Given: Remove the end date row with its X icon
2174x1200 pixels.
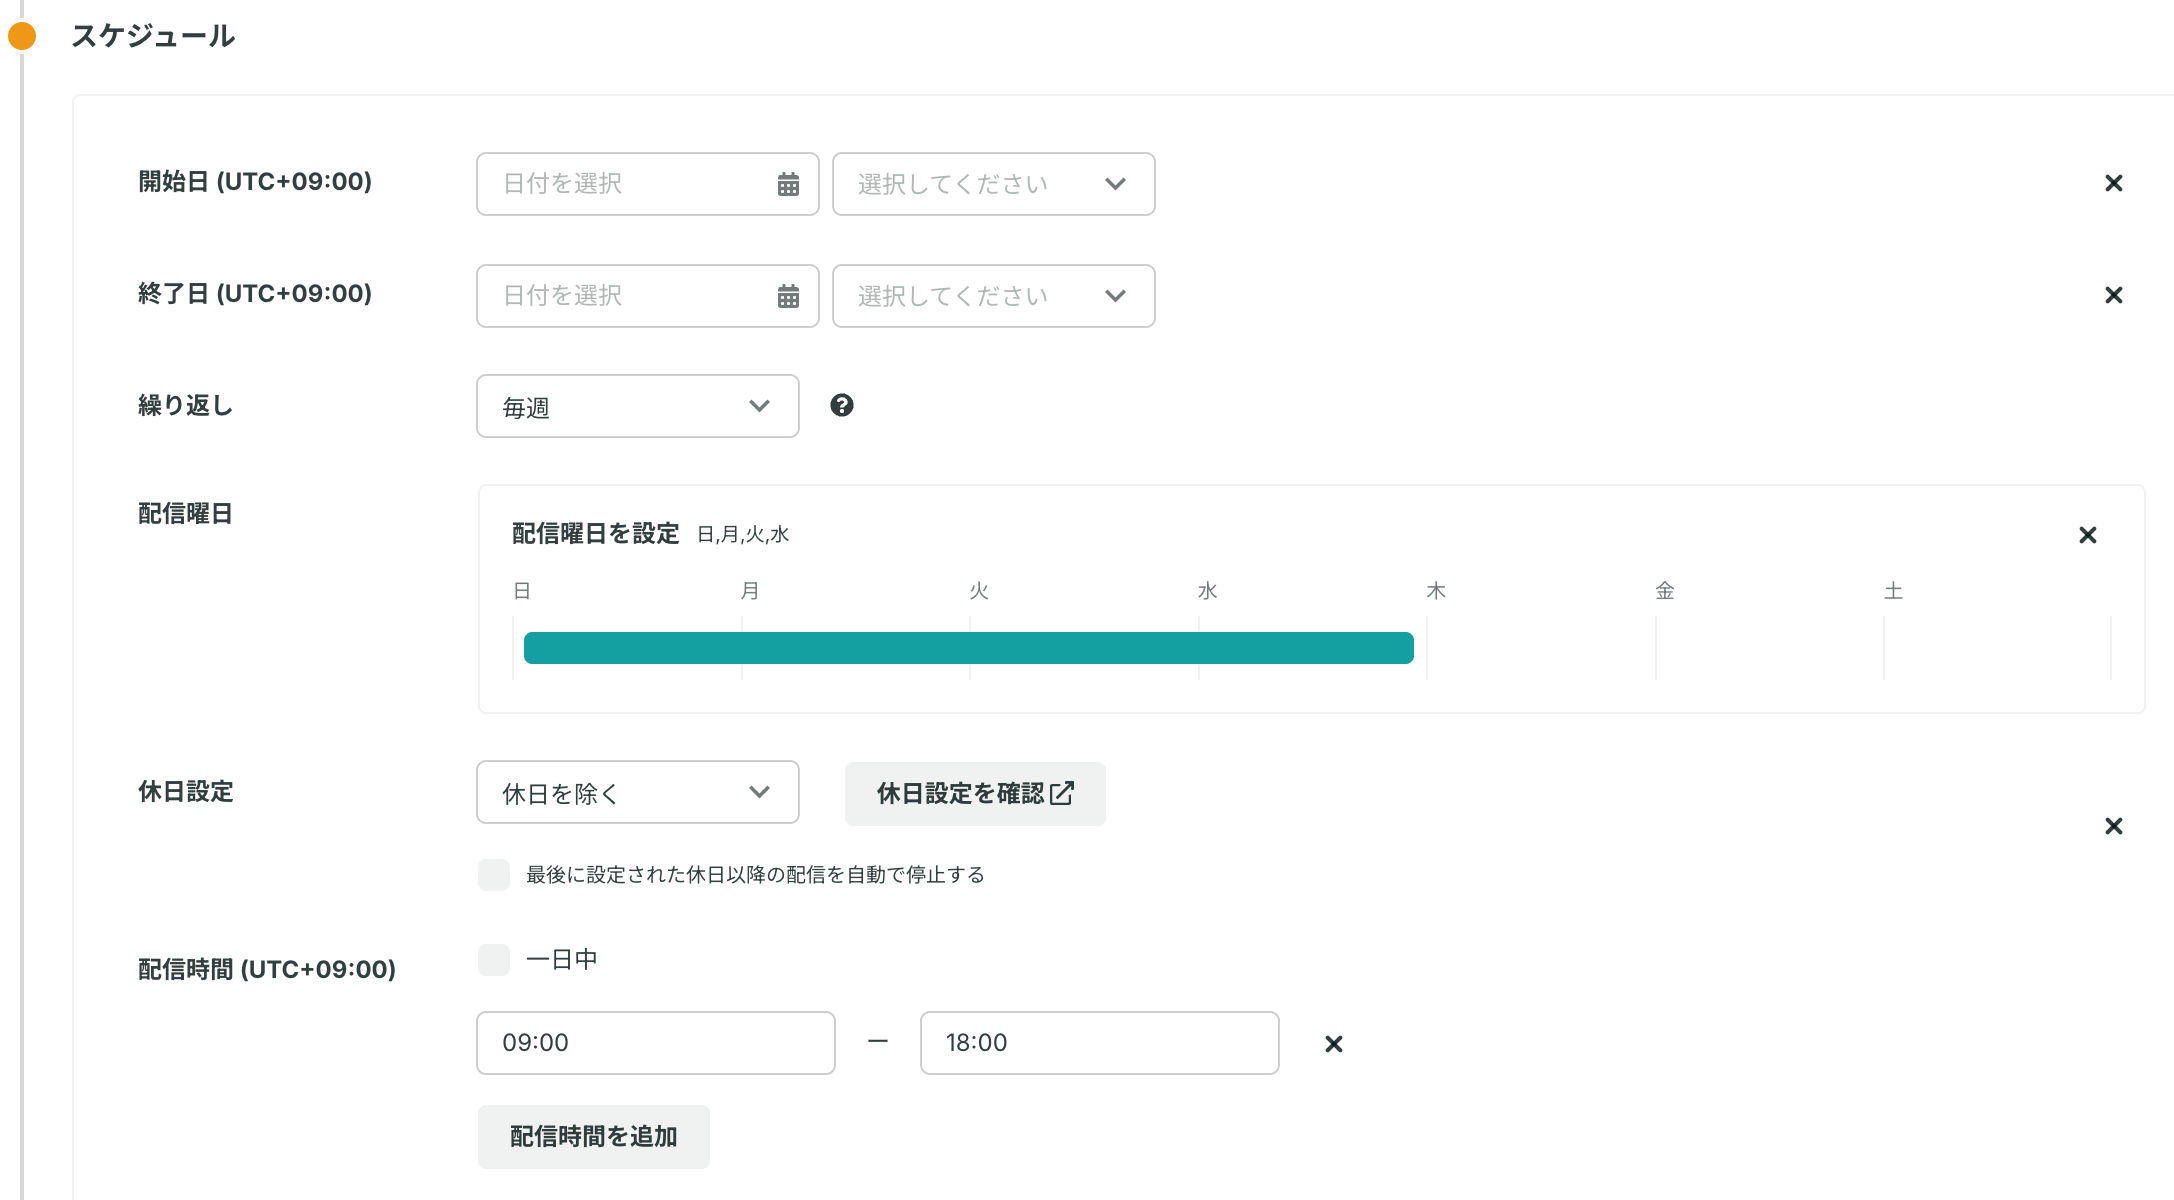Looking at the screenshot, I should tap(2114, 295).
